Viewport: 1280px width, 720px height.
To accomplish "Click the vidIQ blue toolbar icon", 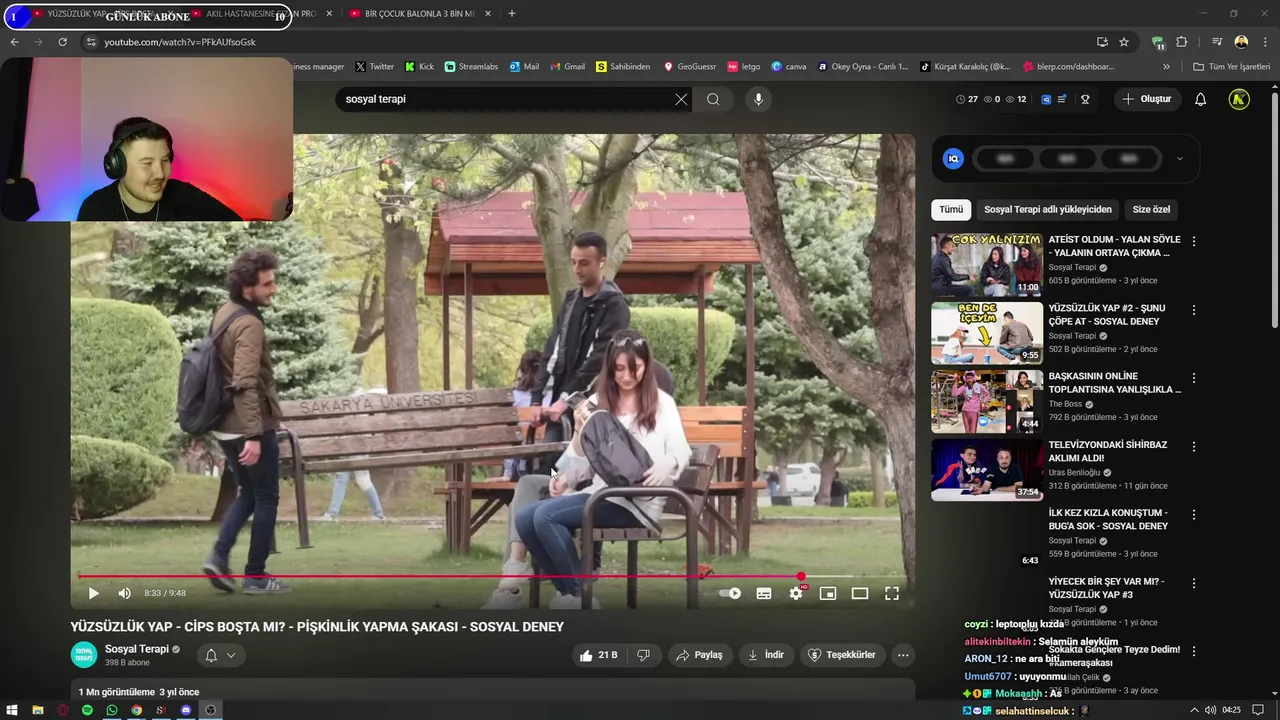I will pyautogui.click(x=1046, y=99).
